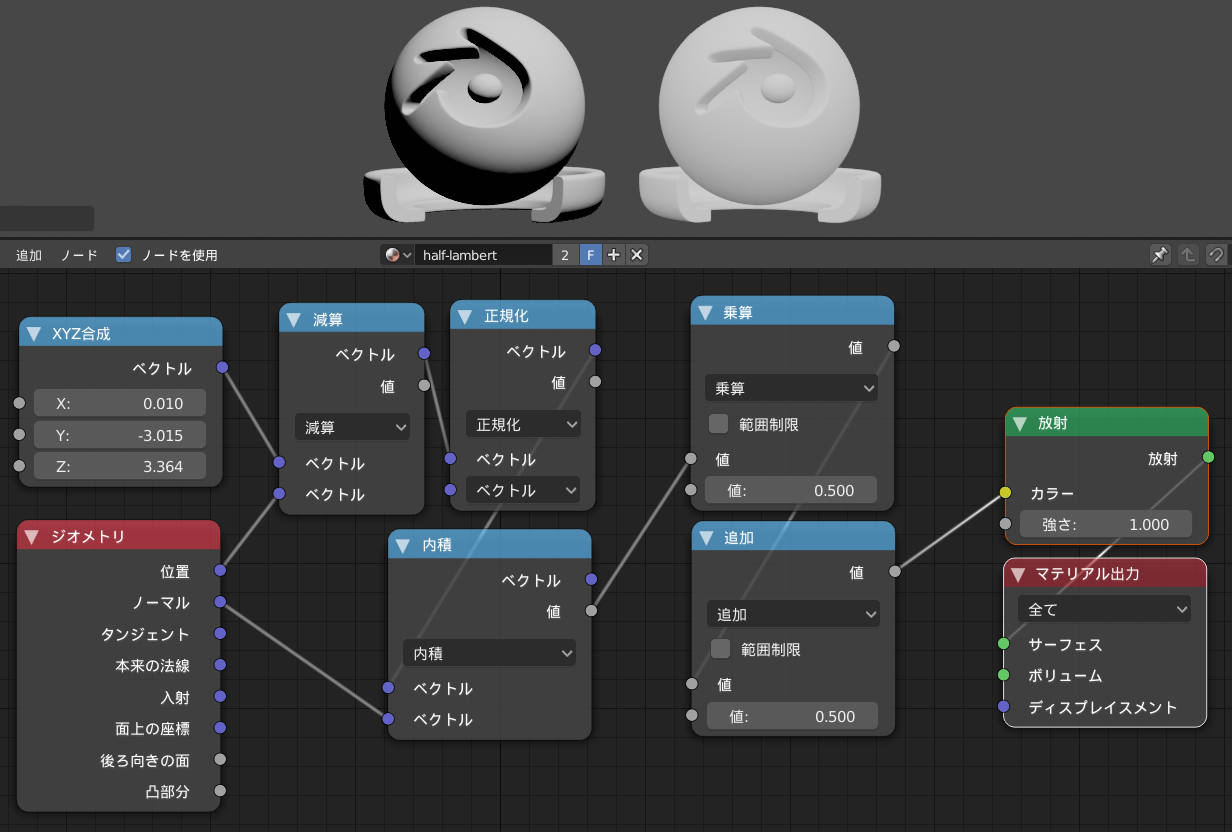This screenshot has width=1232, height=832.
Task: Click the ノーマル output socket on ジオメトリ
Action: (220, 602)
